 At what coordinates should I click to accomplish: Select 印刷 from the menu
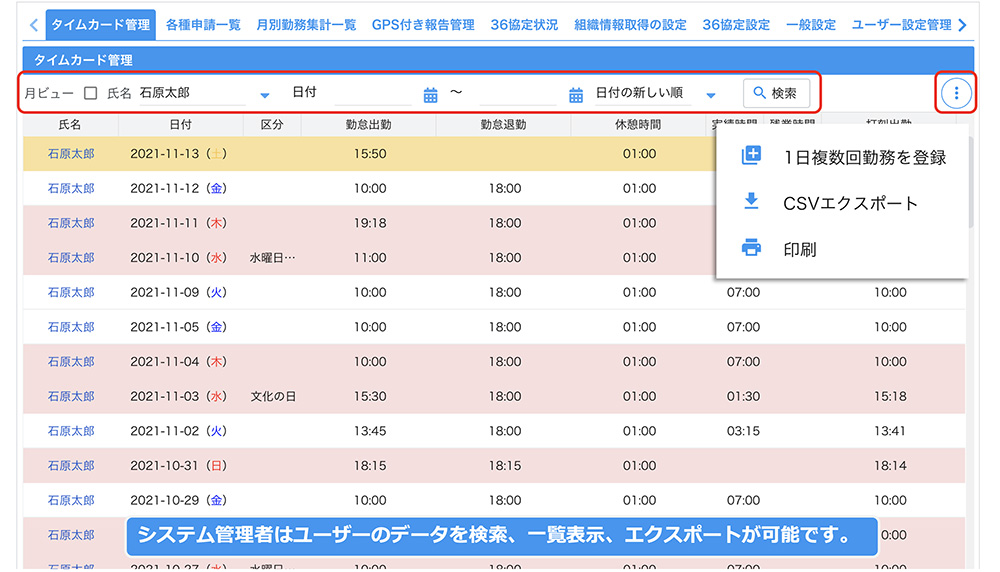click(842, 249)
